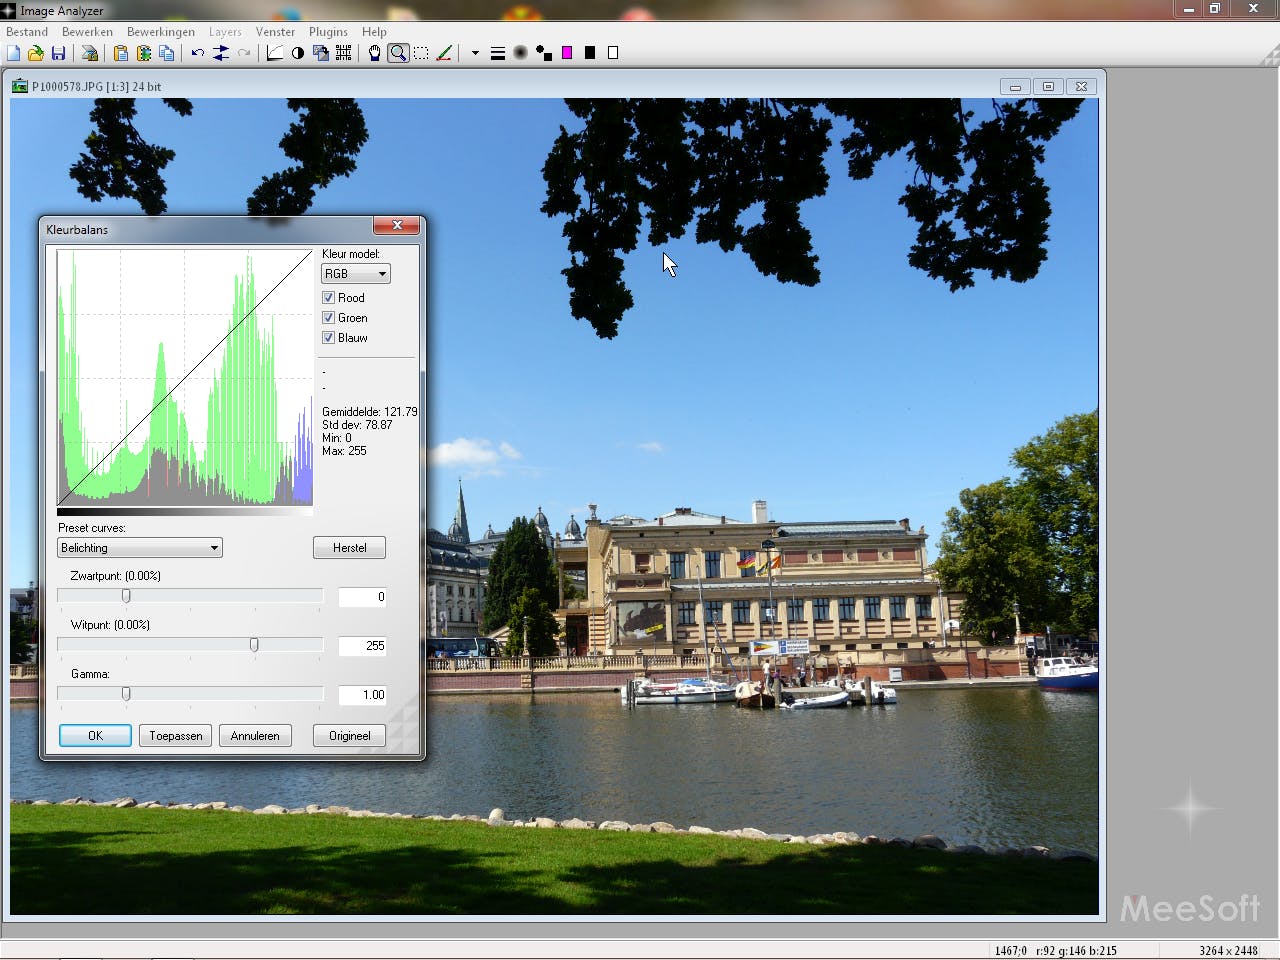The image size is (1280, 960).
Task: Open the Bewerkingen menu
Action: pyautogui.click(x=160, y=31)
